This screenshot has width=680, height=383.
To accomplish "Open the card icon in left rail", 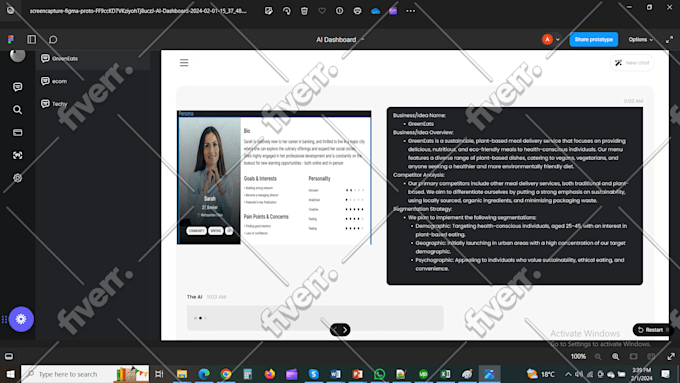I will pos(17,132).
